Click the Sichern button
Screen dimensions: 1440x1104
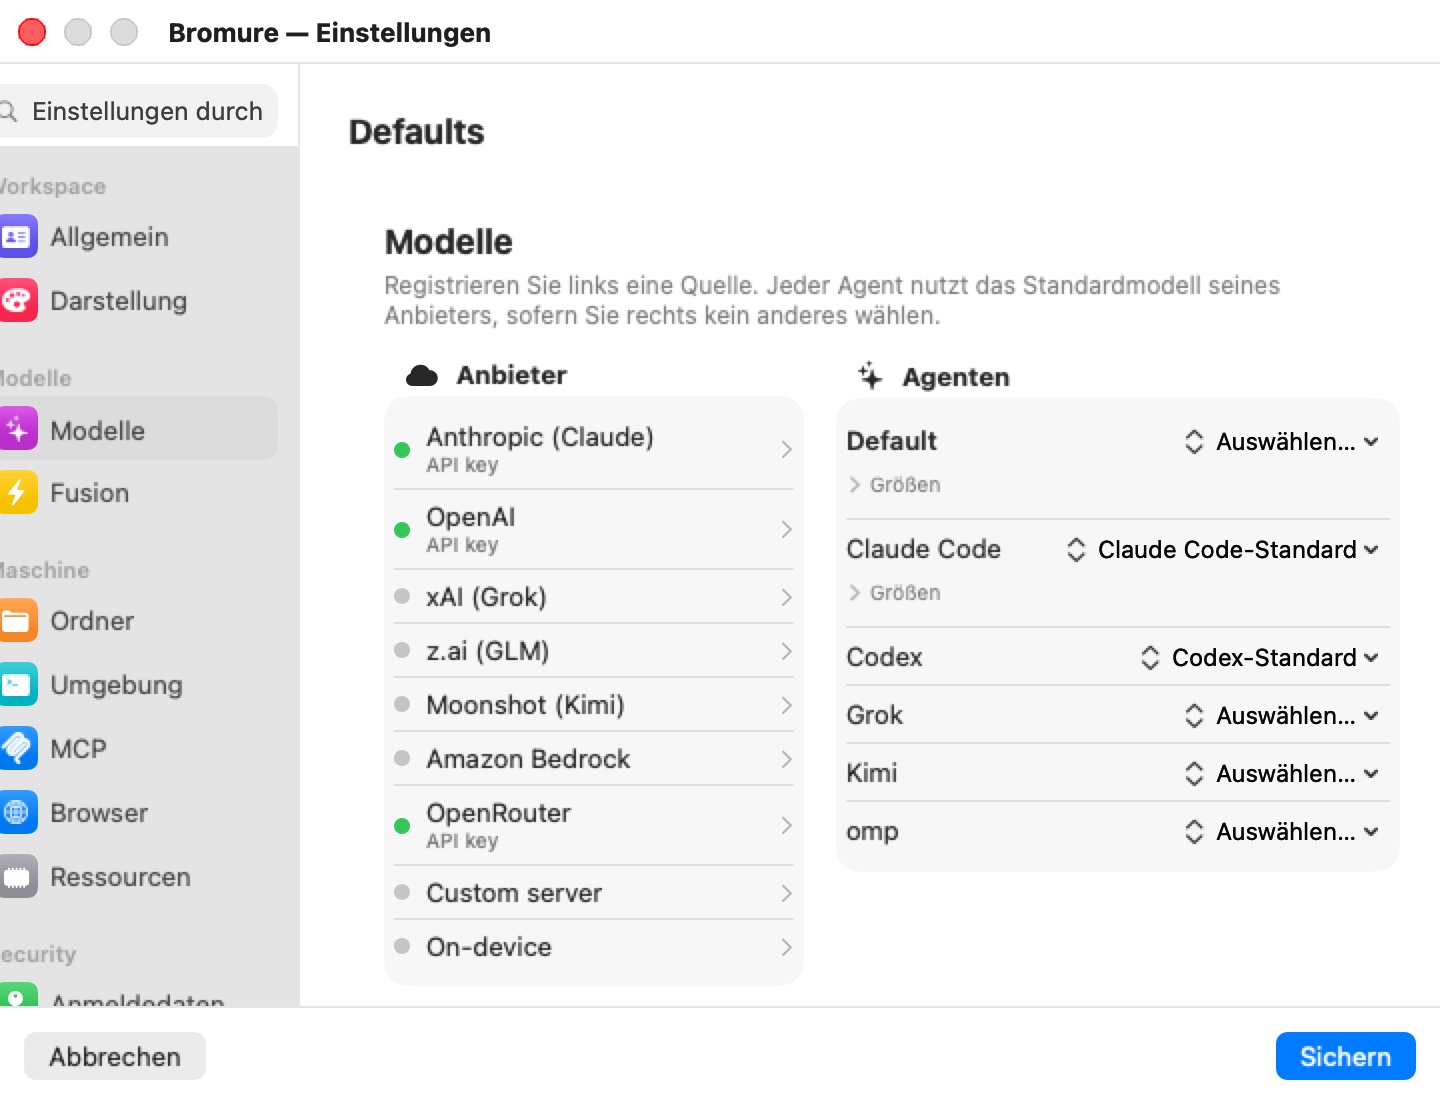click(x=1345, y=1056)
